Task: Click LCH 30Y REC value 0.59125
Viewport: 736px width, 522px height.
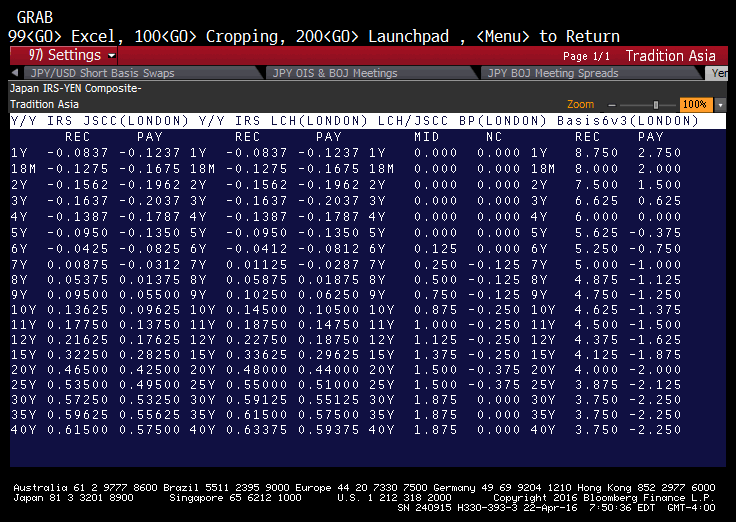Action: click(x=256, y=400)
